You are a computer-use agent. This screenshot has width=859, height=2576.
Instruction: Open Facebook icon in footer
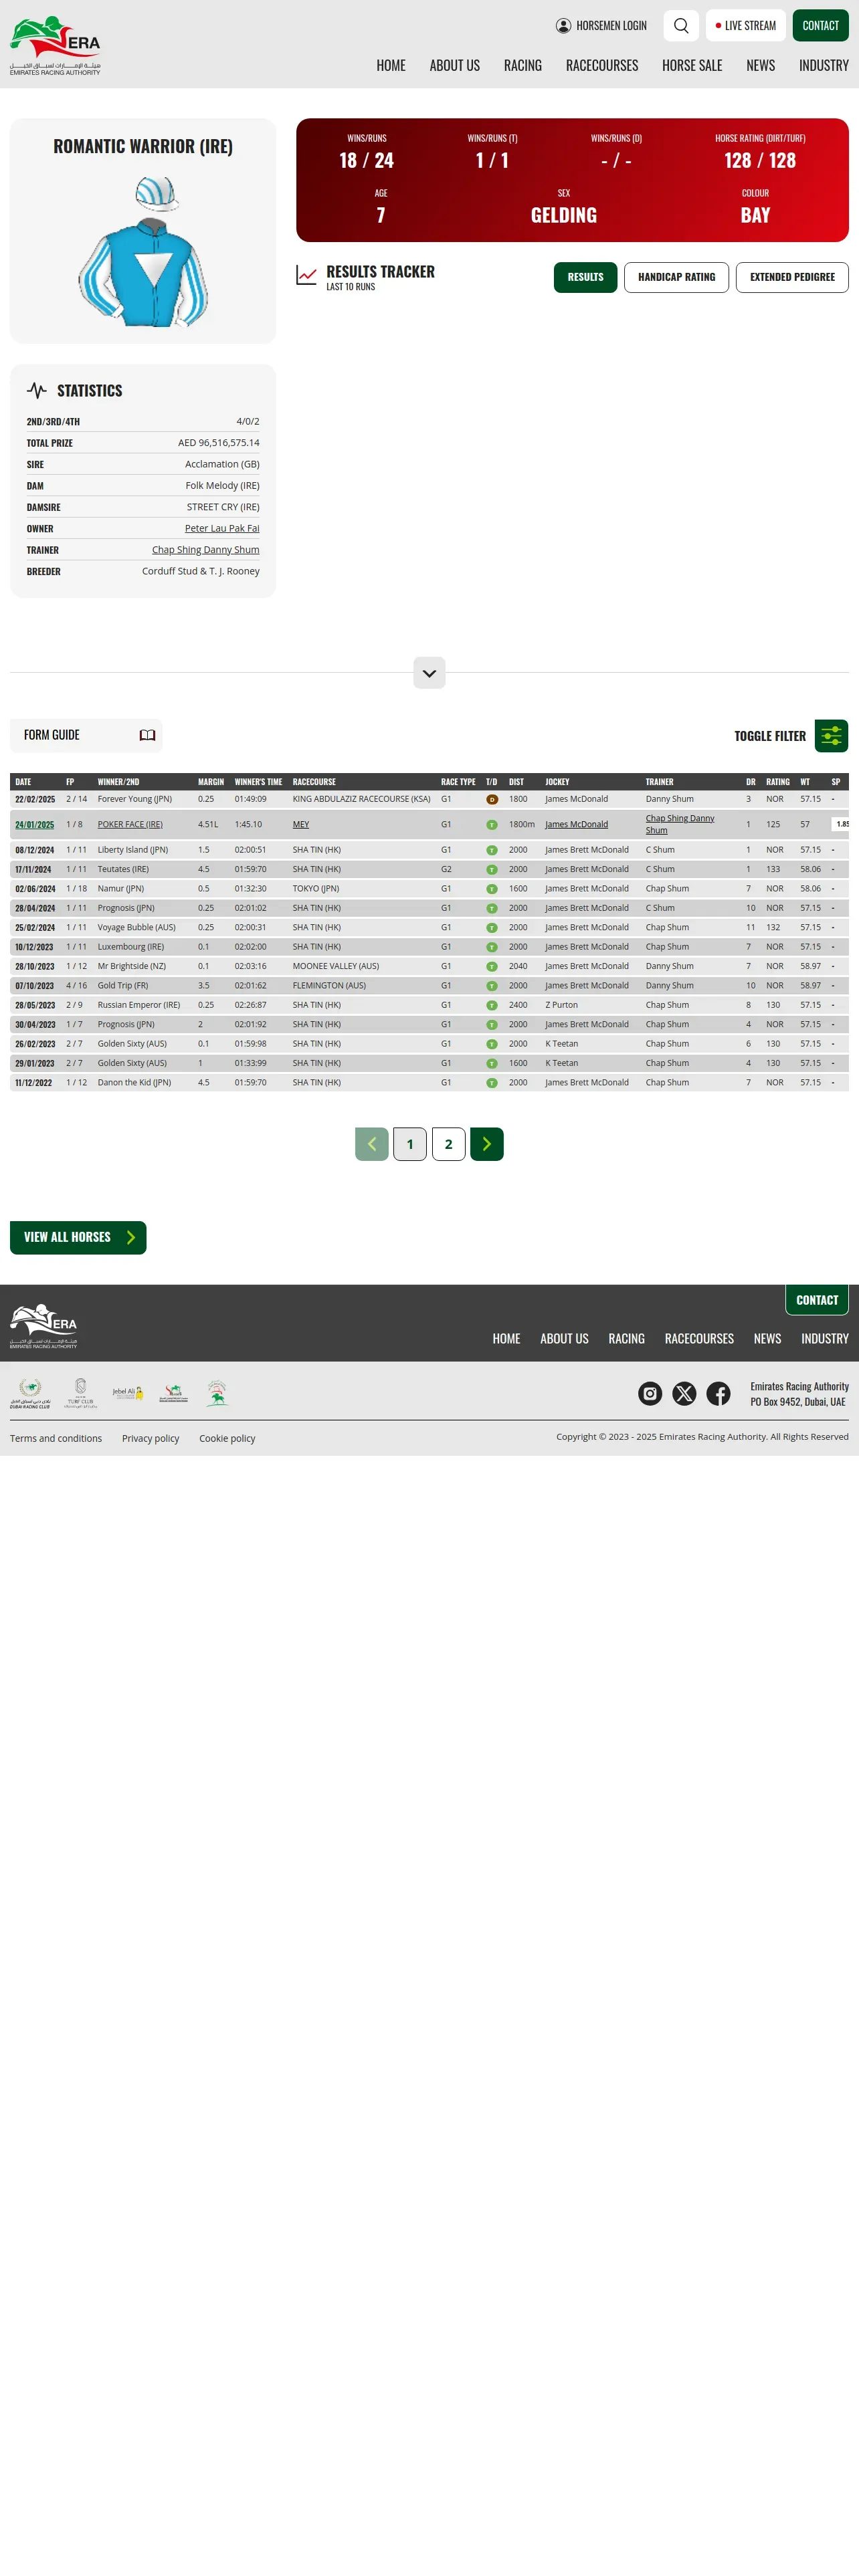pyautogui.click(x=718, y=1393)
